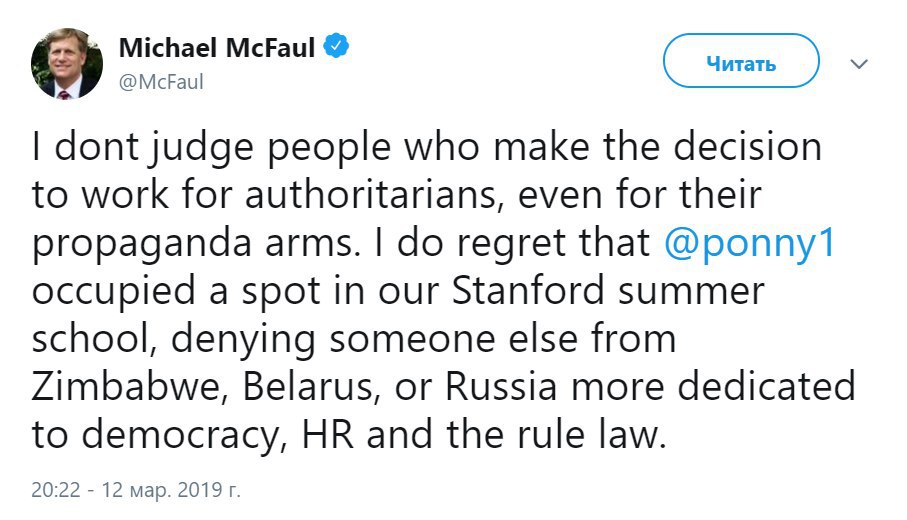This screenshot has width=907, height=520.
Task: Click the word authoritarians in the tweet
Action: [370, 194]
